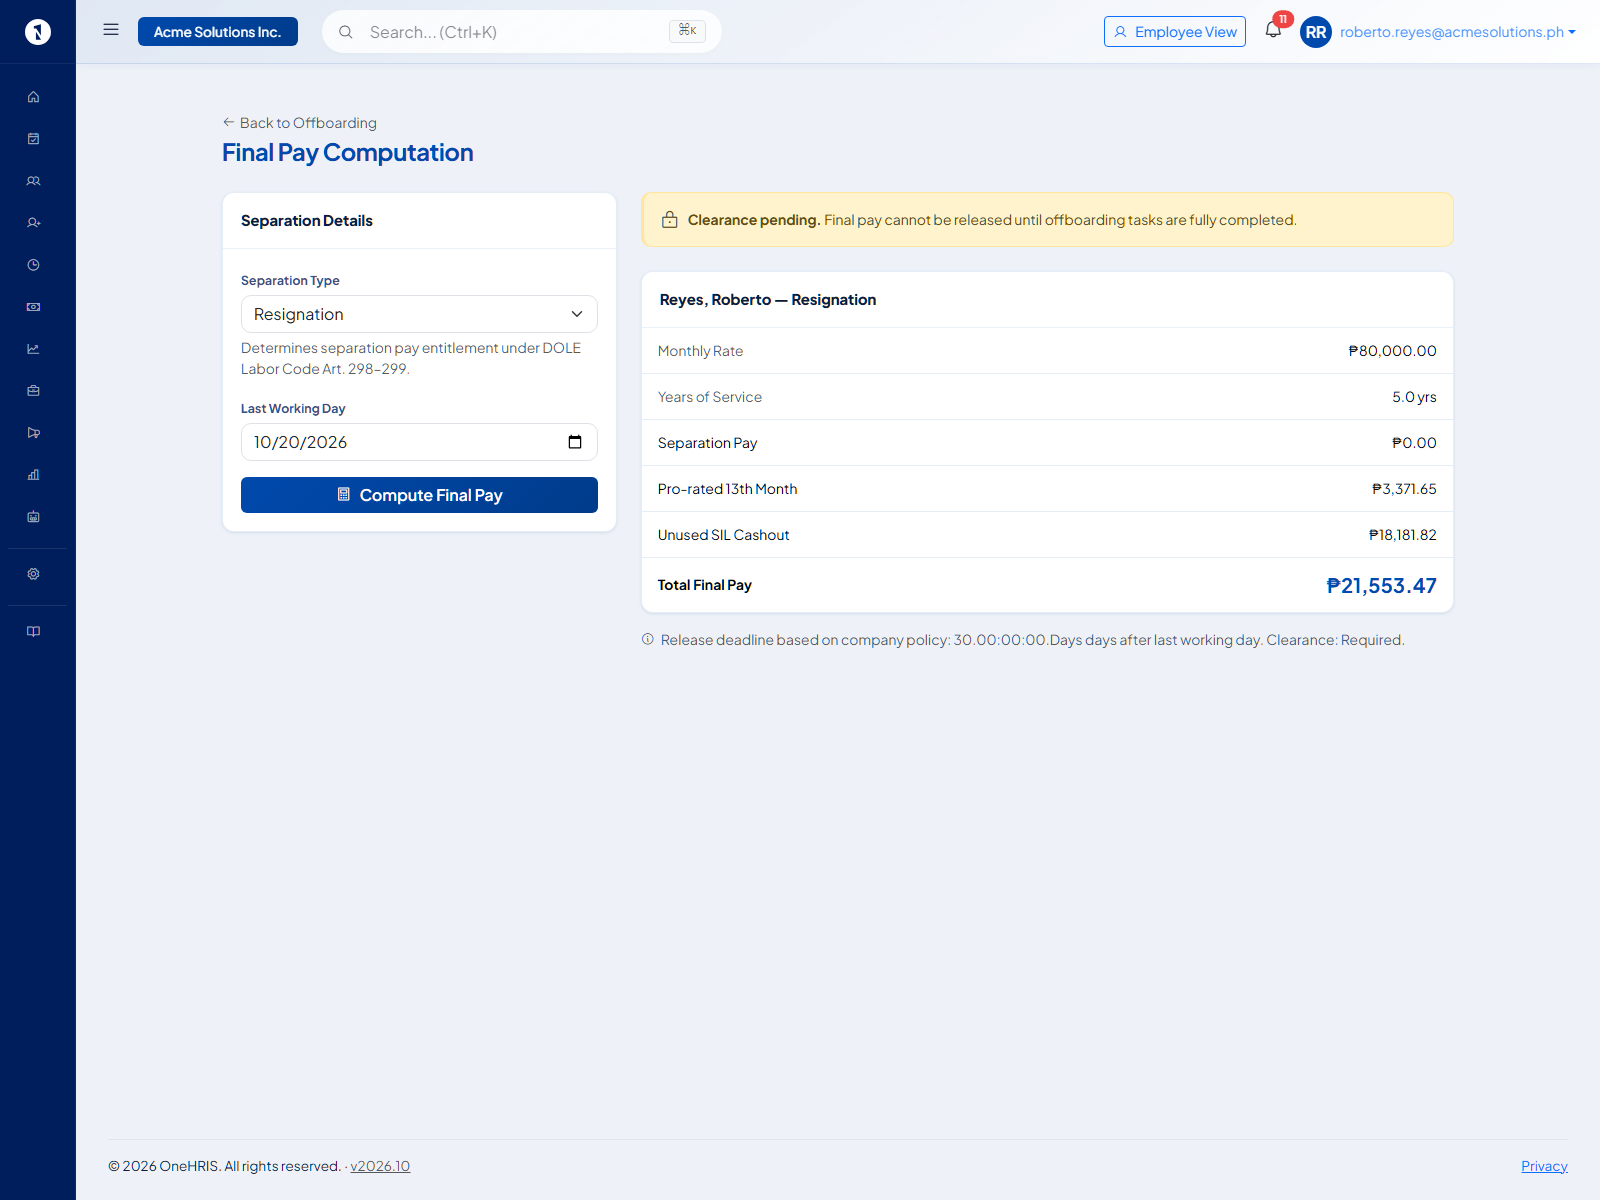Open the employees group sidebar icon

(x=33, y=181)
